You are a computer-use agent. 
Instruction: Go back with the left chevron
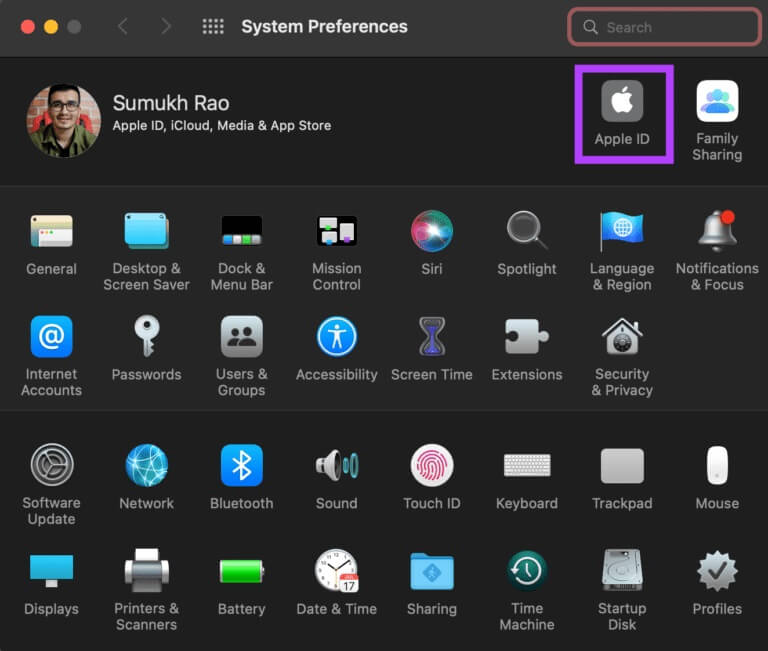[123, 26]
